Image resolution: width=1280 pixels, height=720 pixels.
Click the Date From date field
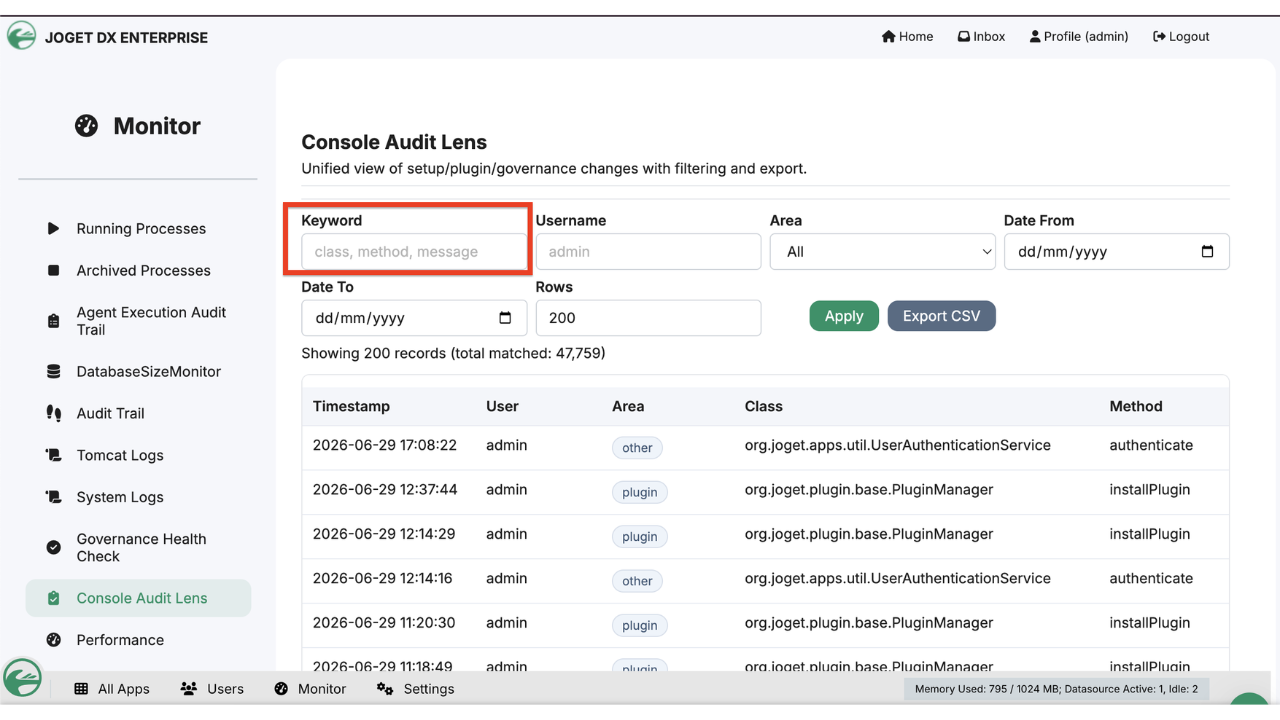[1117, 252]
